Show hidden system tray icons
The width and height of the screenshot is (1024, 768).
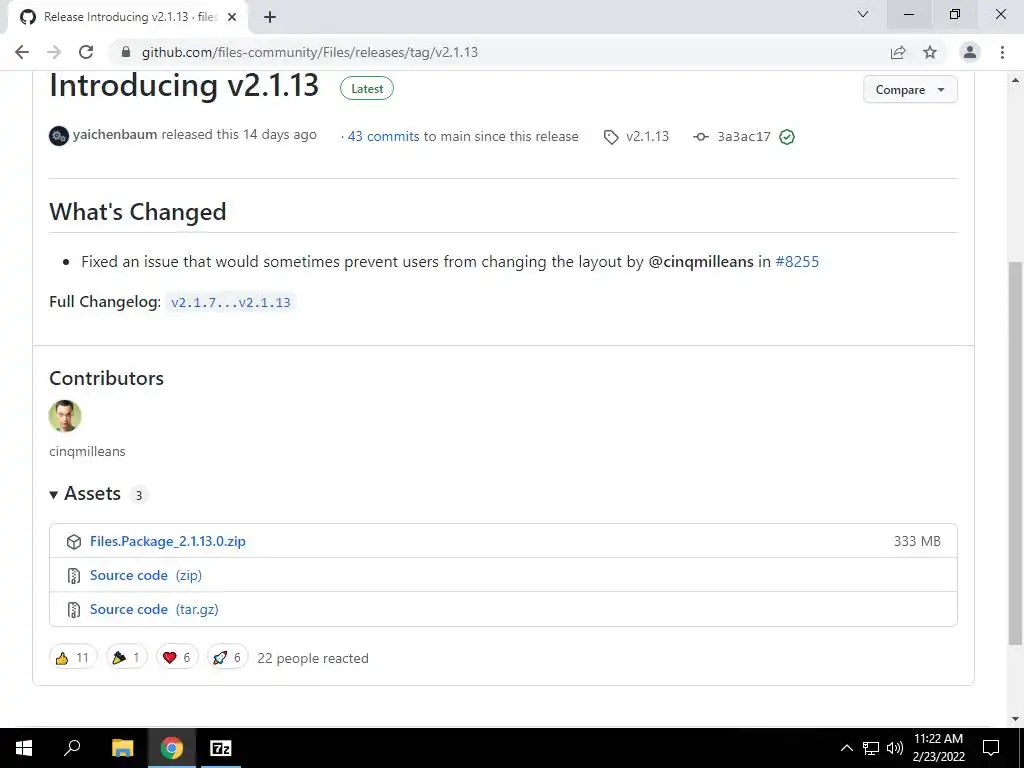[846, 748]
